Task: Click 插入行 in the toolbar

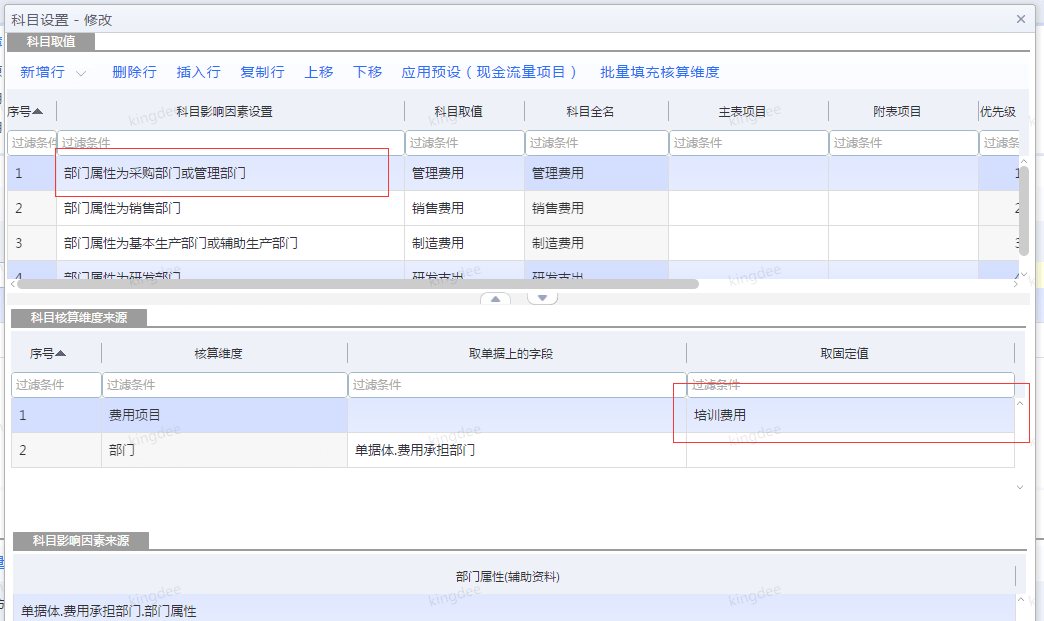Action: [x=198, y=72]
